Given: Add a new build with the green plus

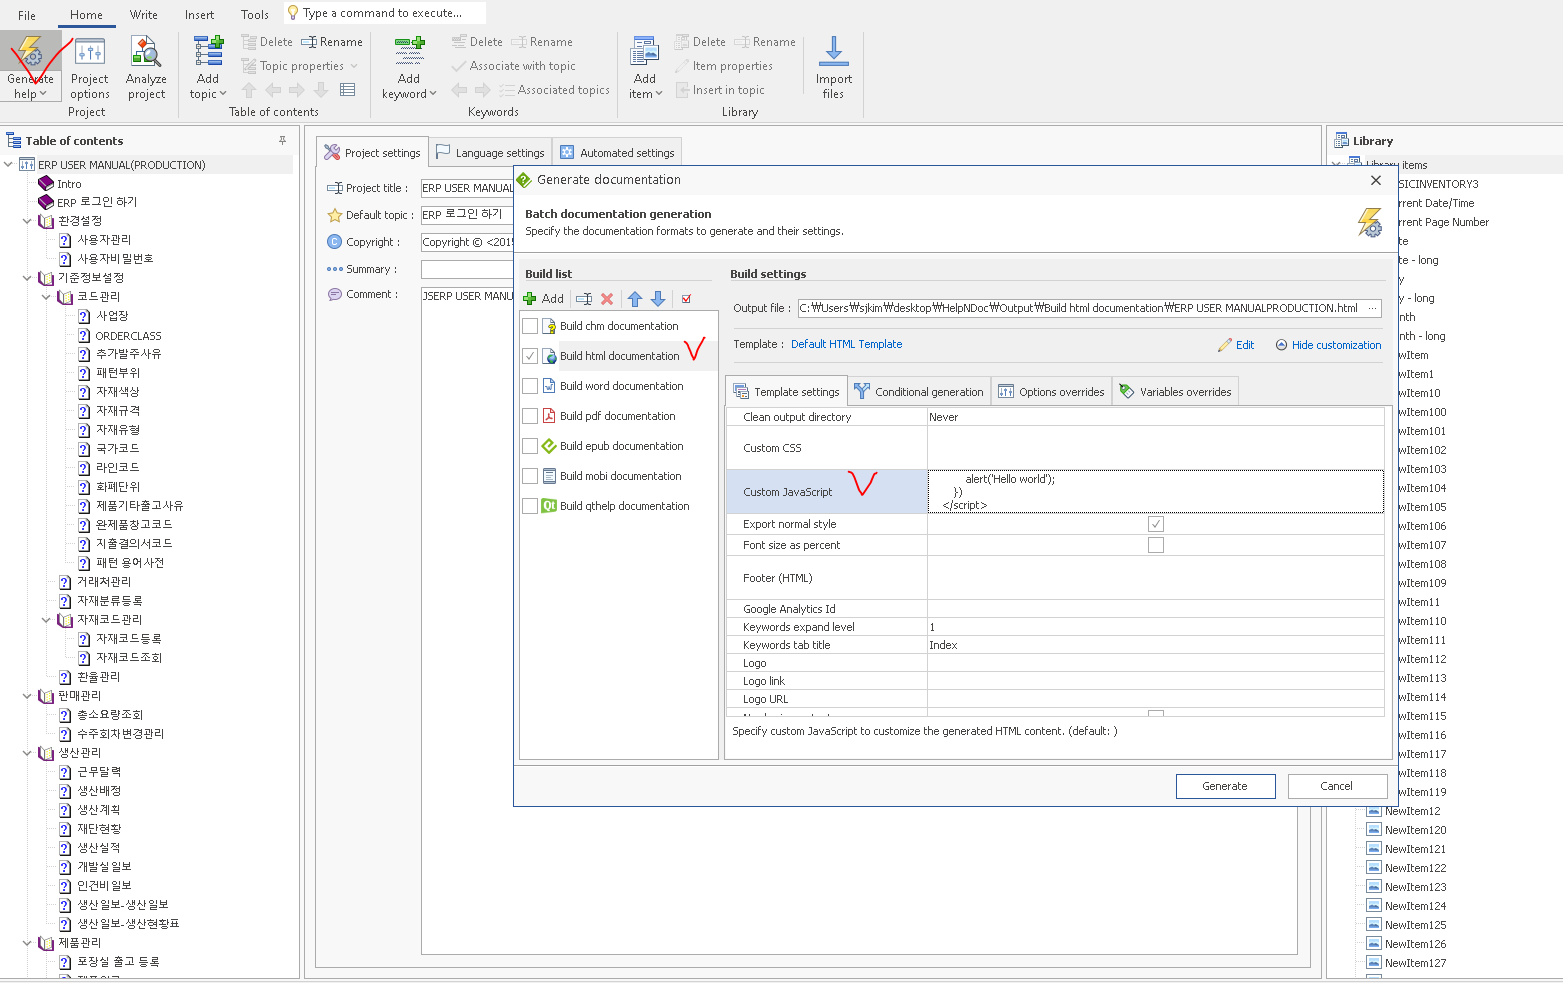Looking at the screenshot, I should coord(530,298).
